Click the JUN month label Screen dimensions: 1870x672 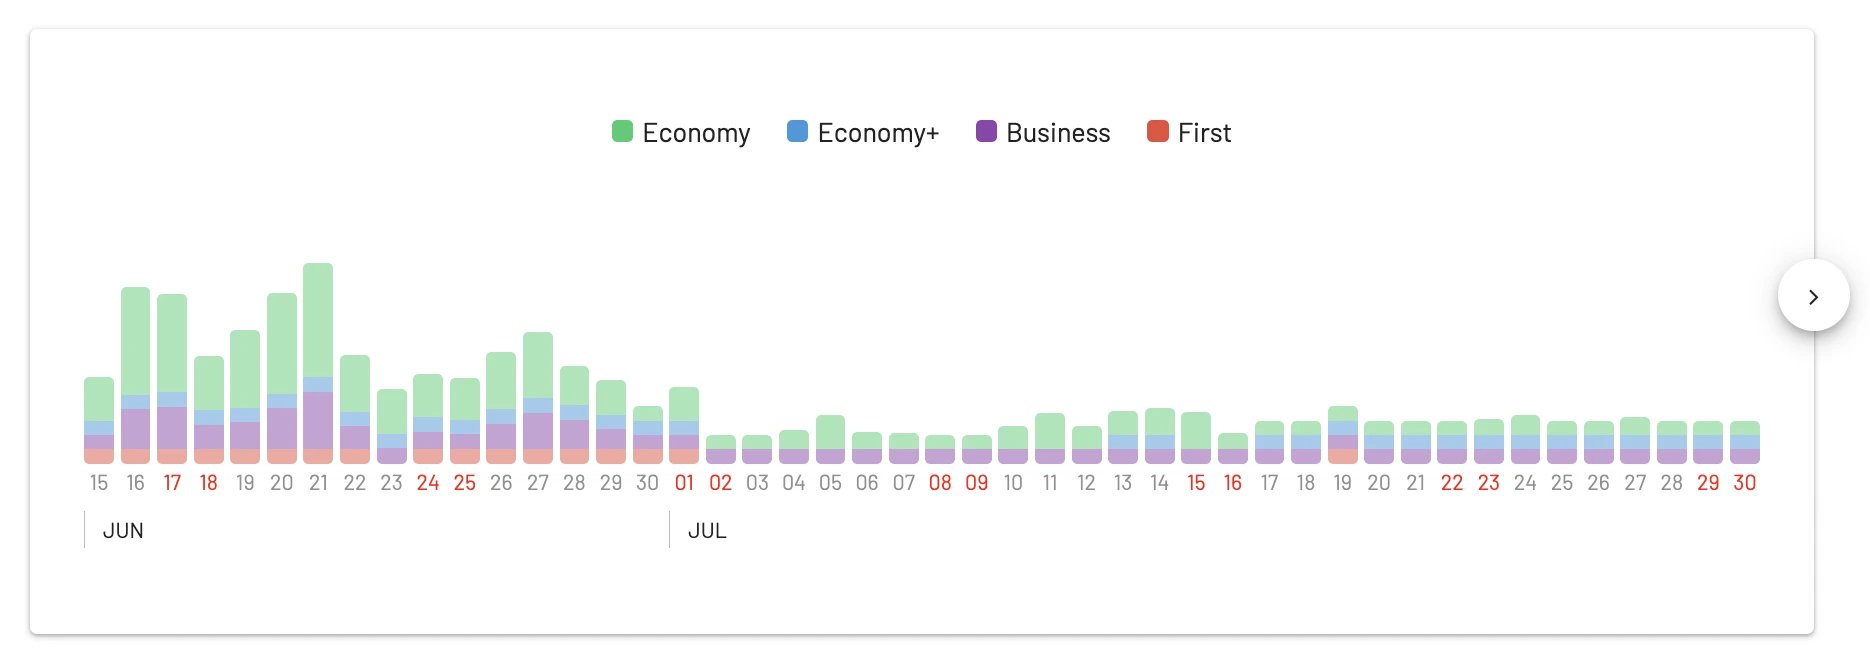(123, 531)
